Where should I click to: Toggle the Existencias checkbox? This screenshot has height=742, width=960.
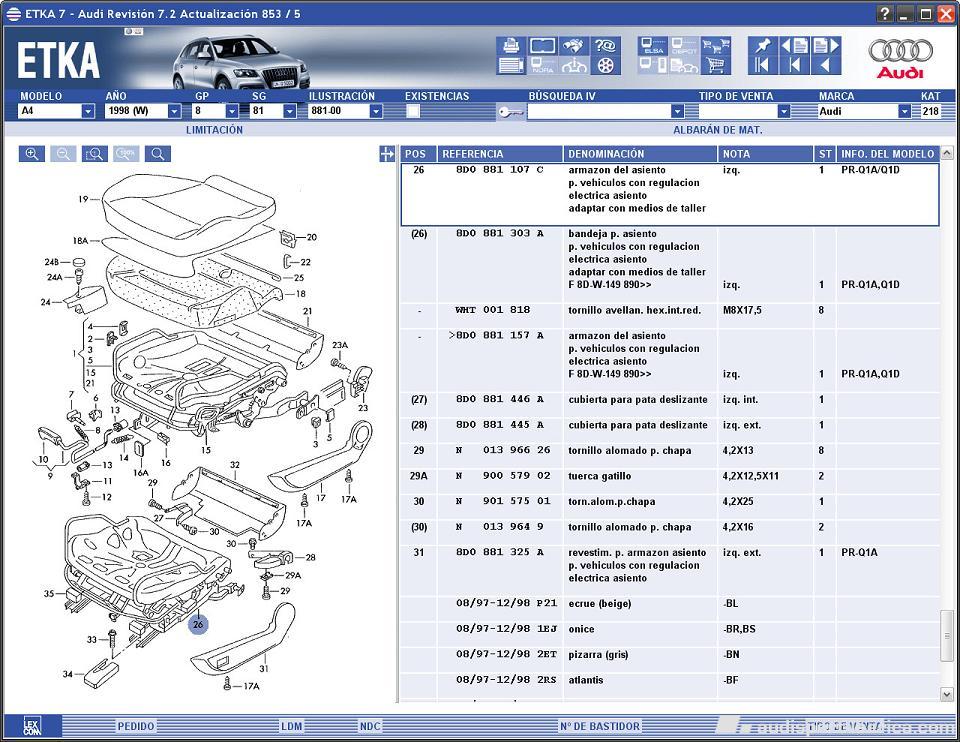tap(413, 111)
